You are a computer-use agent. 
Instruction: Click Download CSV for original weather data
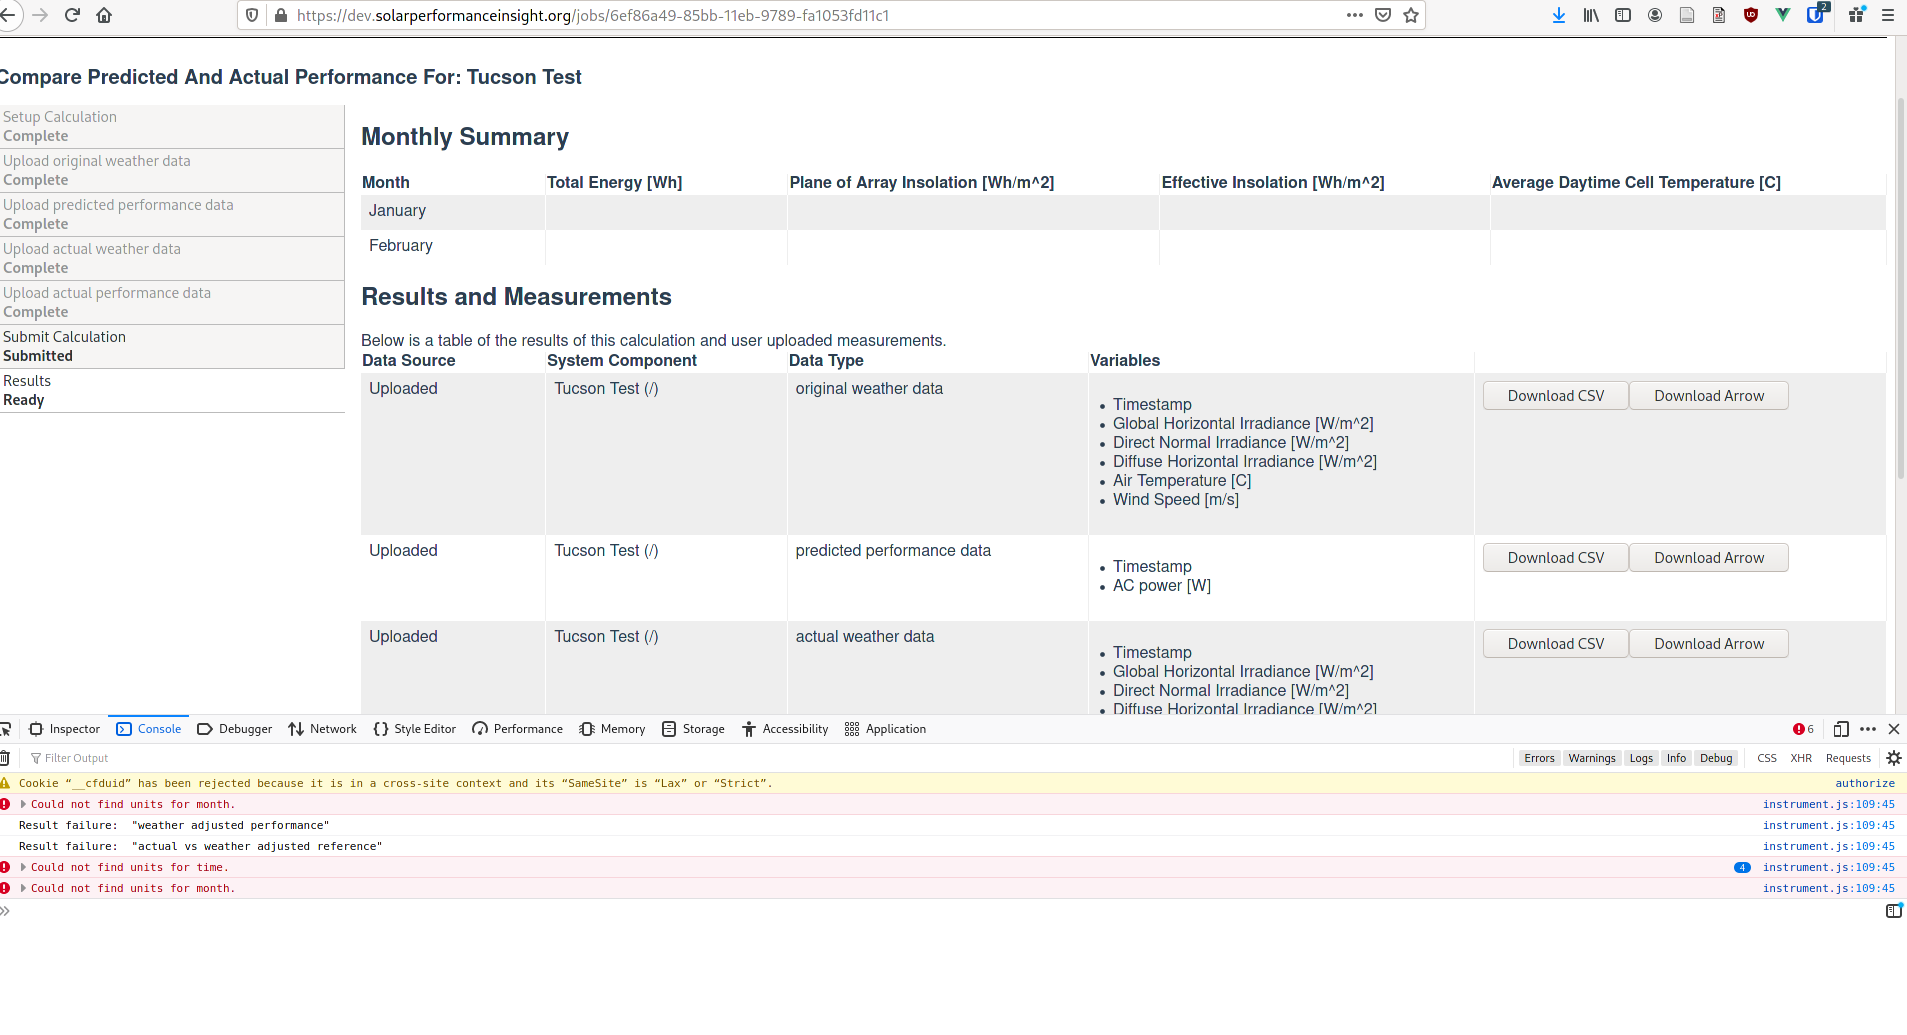(1555, 395)
